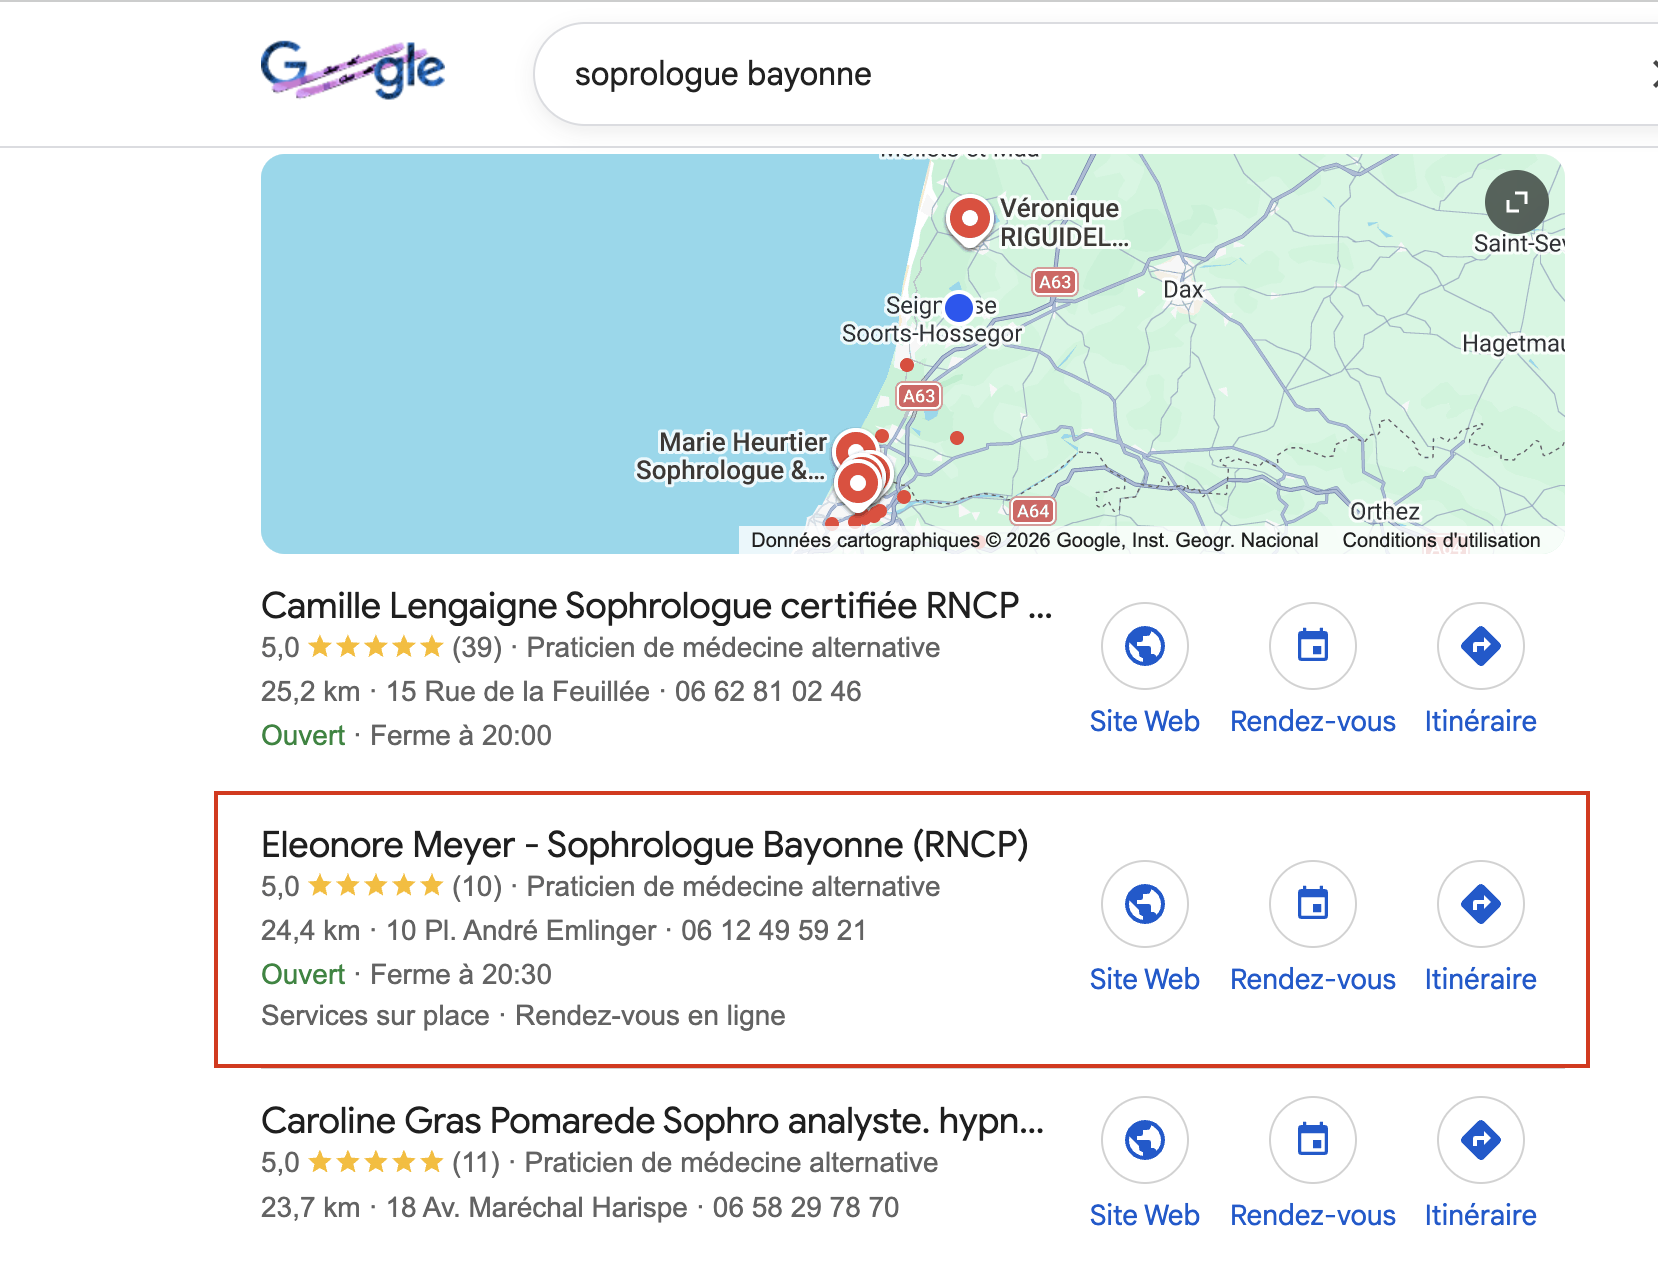Click the Itinéraire label for Camille Lengaigne
This screenshot has height=1280, width=1658.
pos(1481,721)
